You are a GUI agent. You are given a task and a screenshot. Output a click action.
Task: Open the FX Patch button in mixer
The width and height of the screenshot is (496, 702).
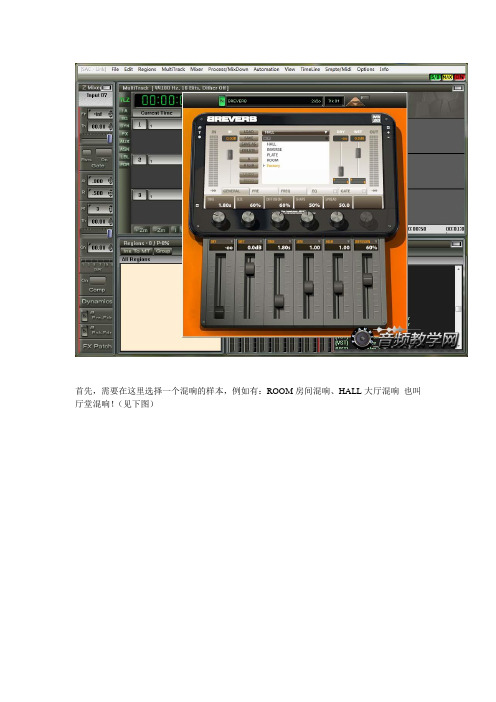(x=97, y=346)
